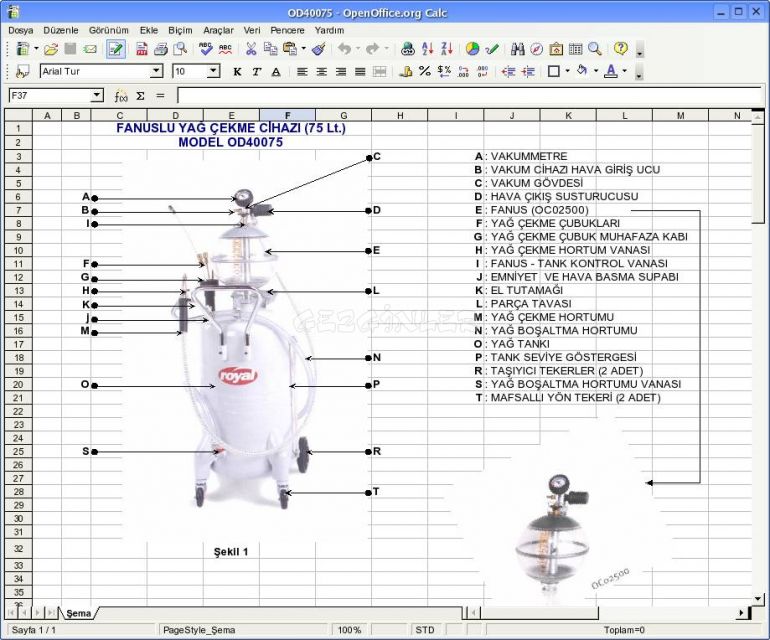Image resolution: width=770 pixels, height=640 pixels.
Task: Insert Hyperlink globe icon
Action: coord(408,49)
